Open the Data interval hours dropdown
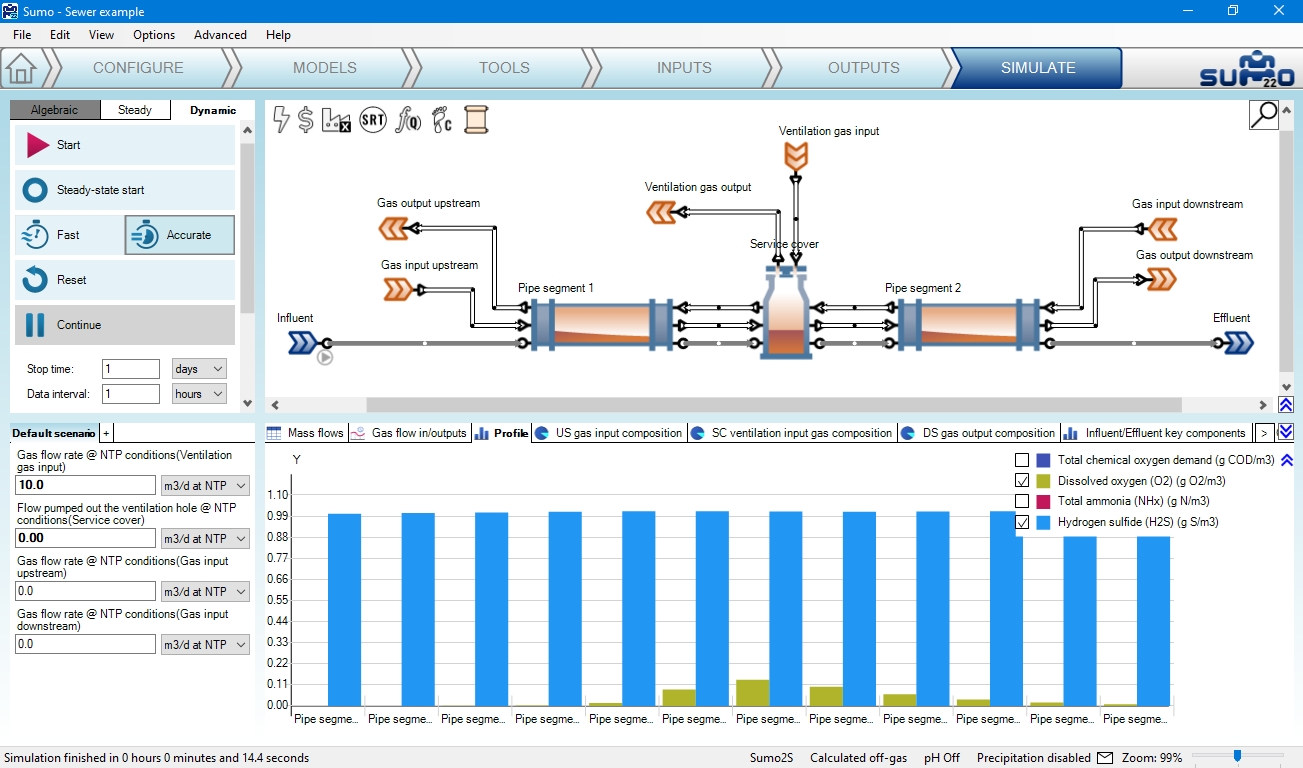The width and height of the screenshot is (1303, 768). (x=199, y=394)
